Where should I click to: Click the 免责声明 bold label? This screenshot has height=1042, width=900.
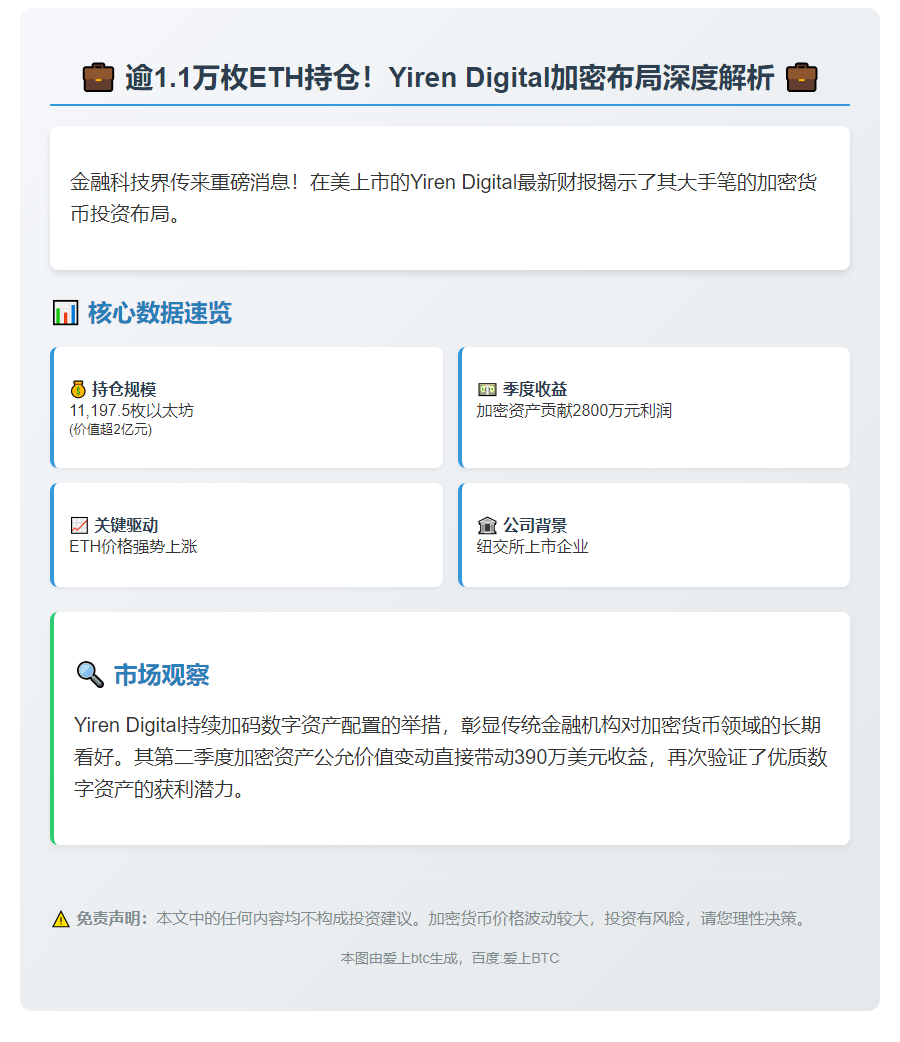[x=112, y=918]
